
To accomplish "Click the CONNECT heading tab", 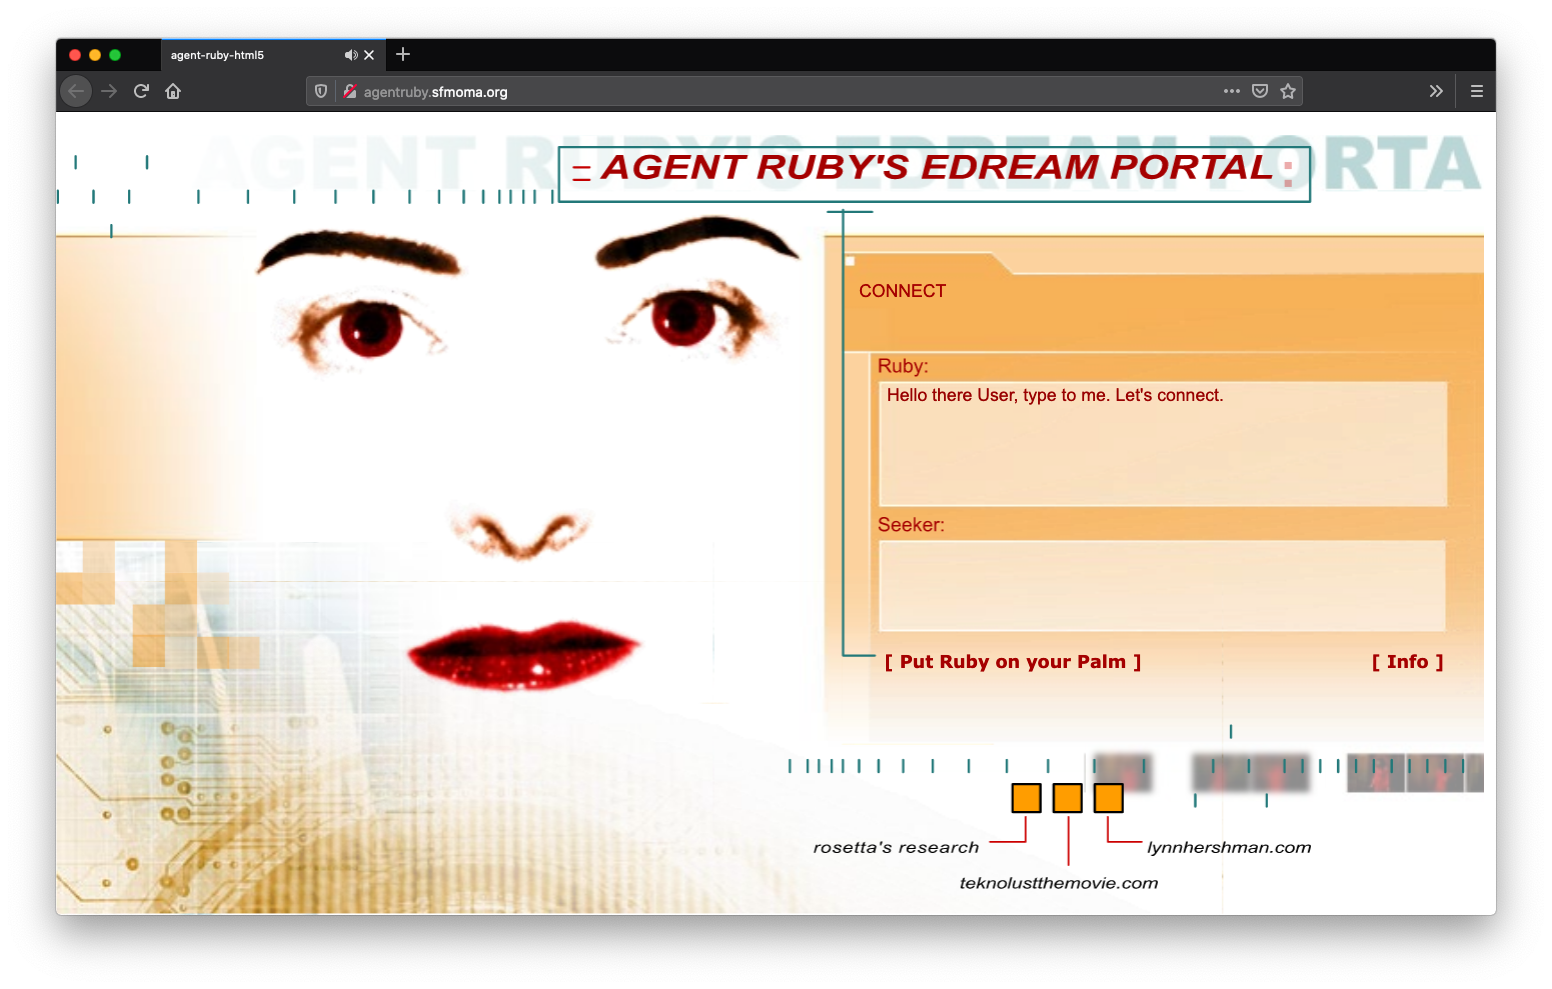I will 902,291.
